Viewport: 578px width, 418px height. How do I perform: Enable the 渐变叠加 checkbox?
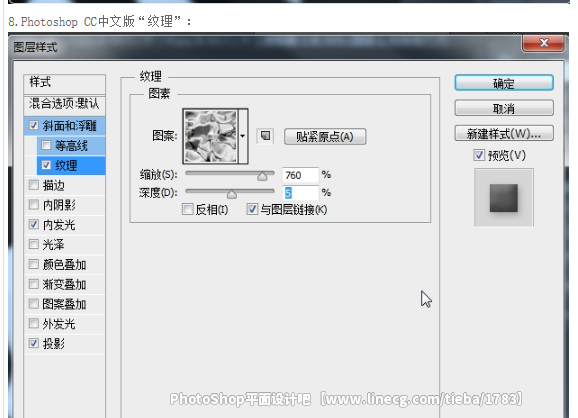click(x=34, y=284)
